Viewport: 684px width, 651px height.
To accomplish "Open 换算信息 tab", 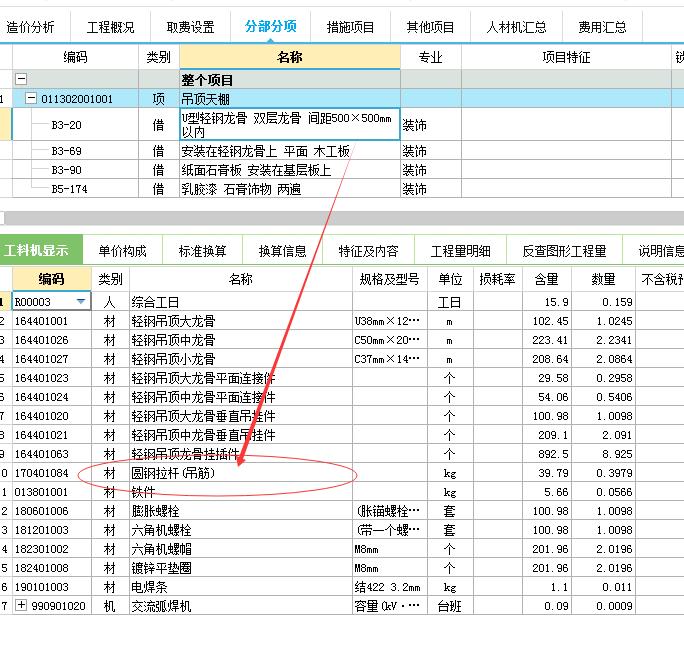I will (282, 251).
